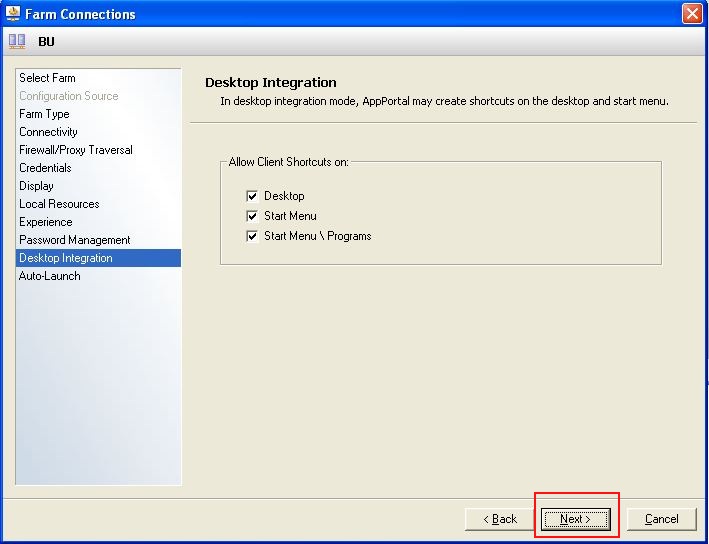
Task: Click the Farm Connections title bar icon
Action: tap(13, 14)
